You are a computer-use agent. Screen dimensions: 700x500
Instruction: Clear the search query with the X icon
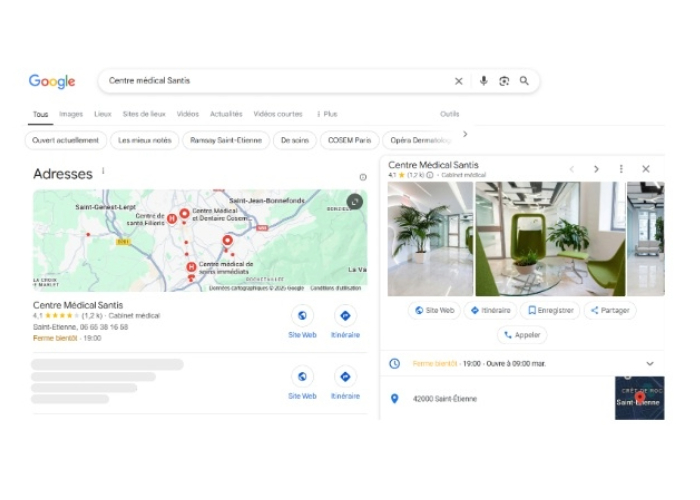[458, 81]
